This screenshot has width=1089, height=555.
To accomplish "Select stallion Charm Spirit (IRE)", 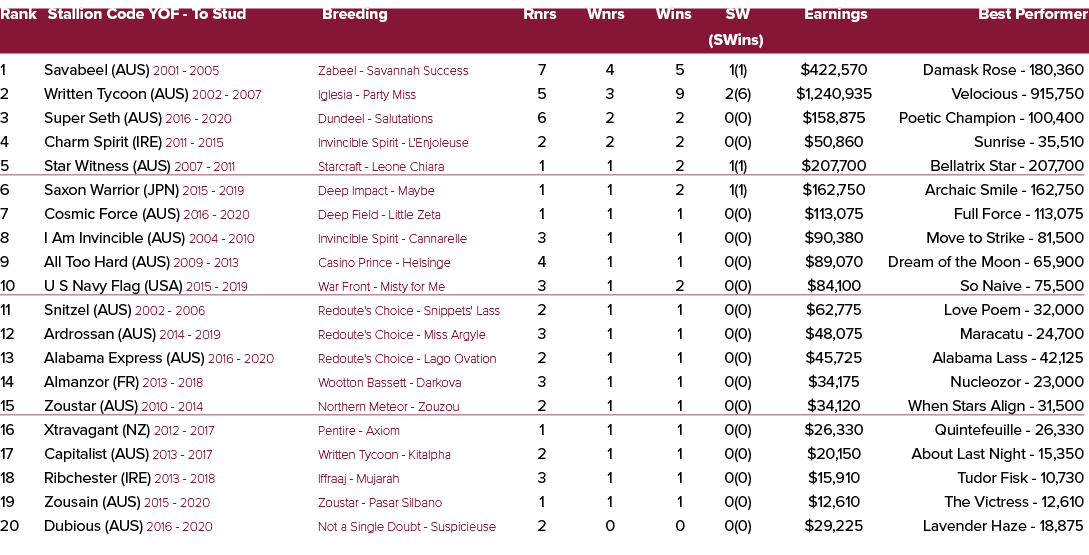I will coord(103,142).
